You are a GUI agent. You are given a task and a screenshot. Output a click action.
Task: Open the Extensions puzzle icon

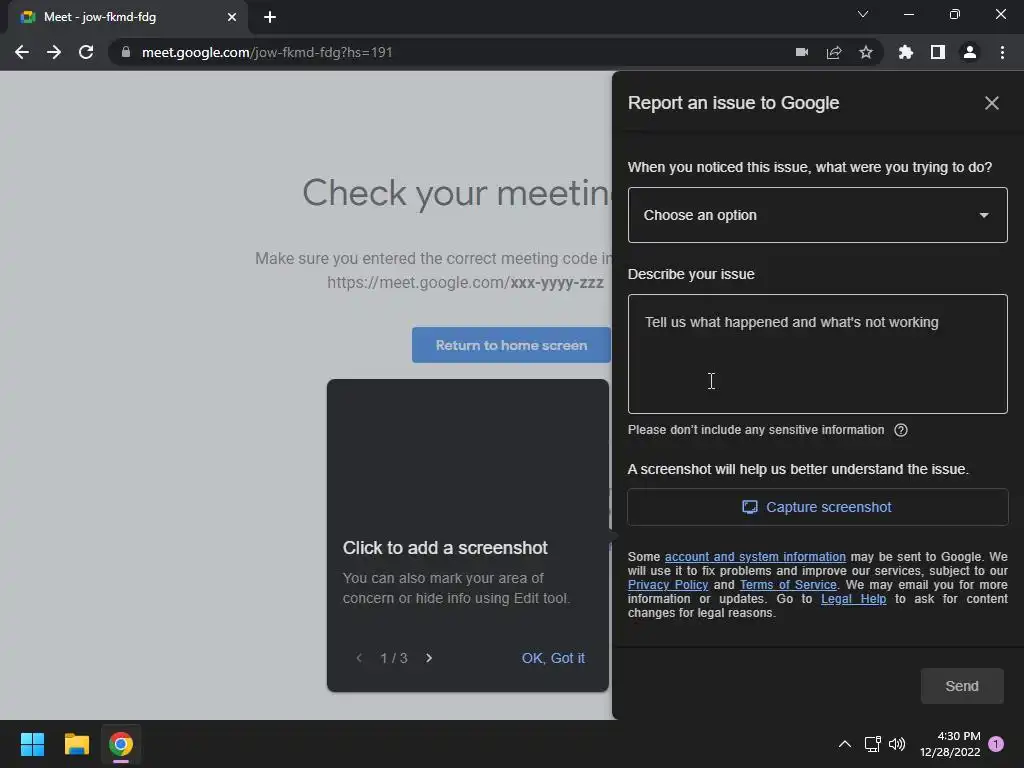tap(906, 52)
